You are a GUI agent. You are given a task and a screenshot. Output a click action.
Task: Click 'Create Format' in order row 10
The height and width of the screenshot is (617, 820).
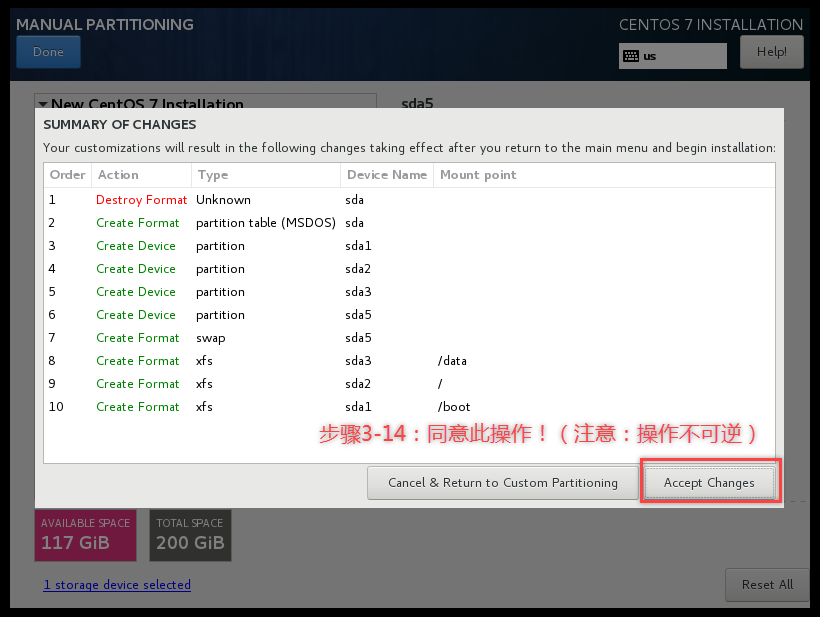tap(138, 407)
